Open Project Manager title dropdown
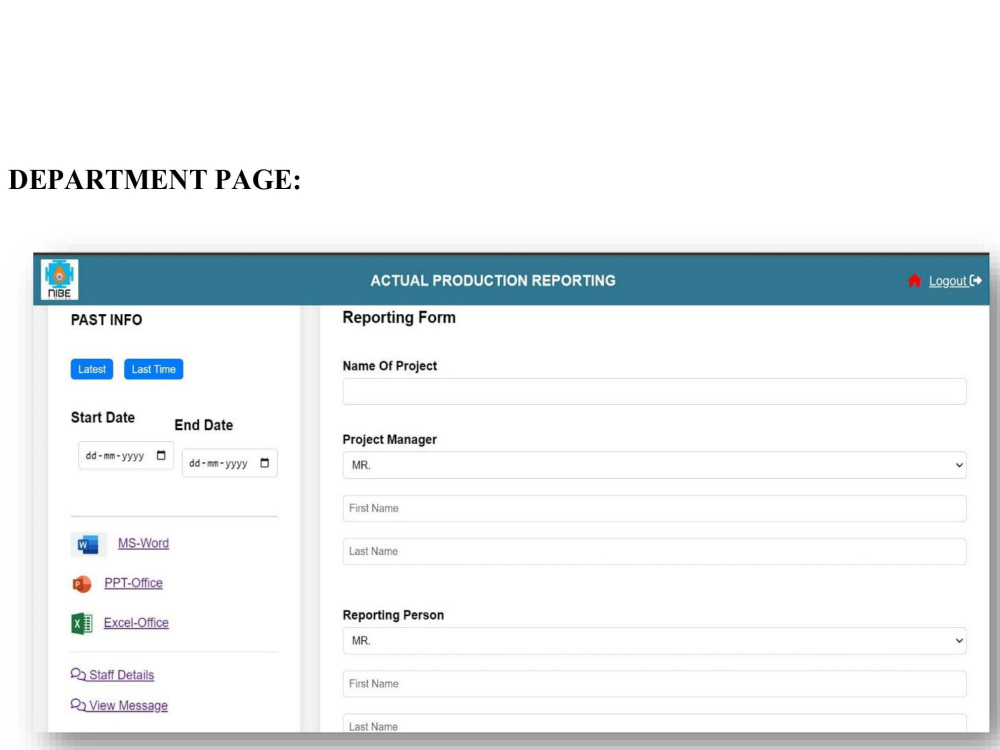 (654, 466)
